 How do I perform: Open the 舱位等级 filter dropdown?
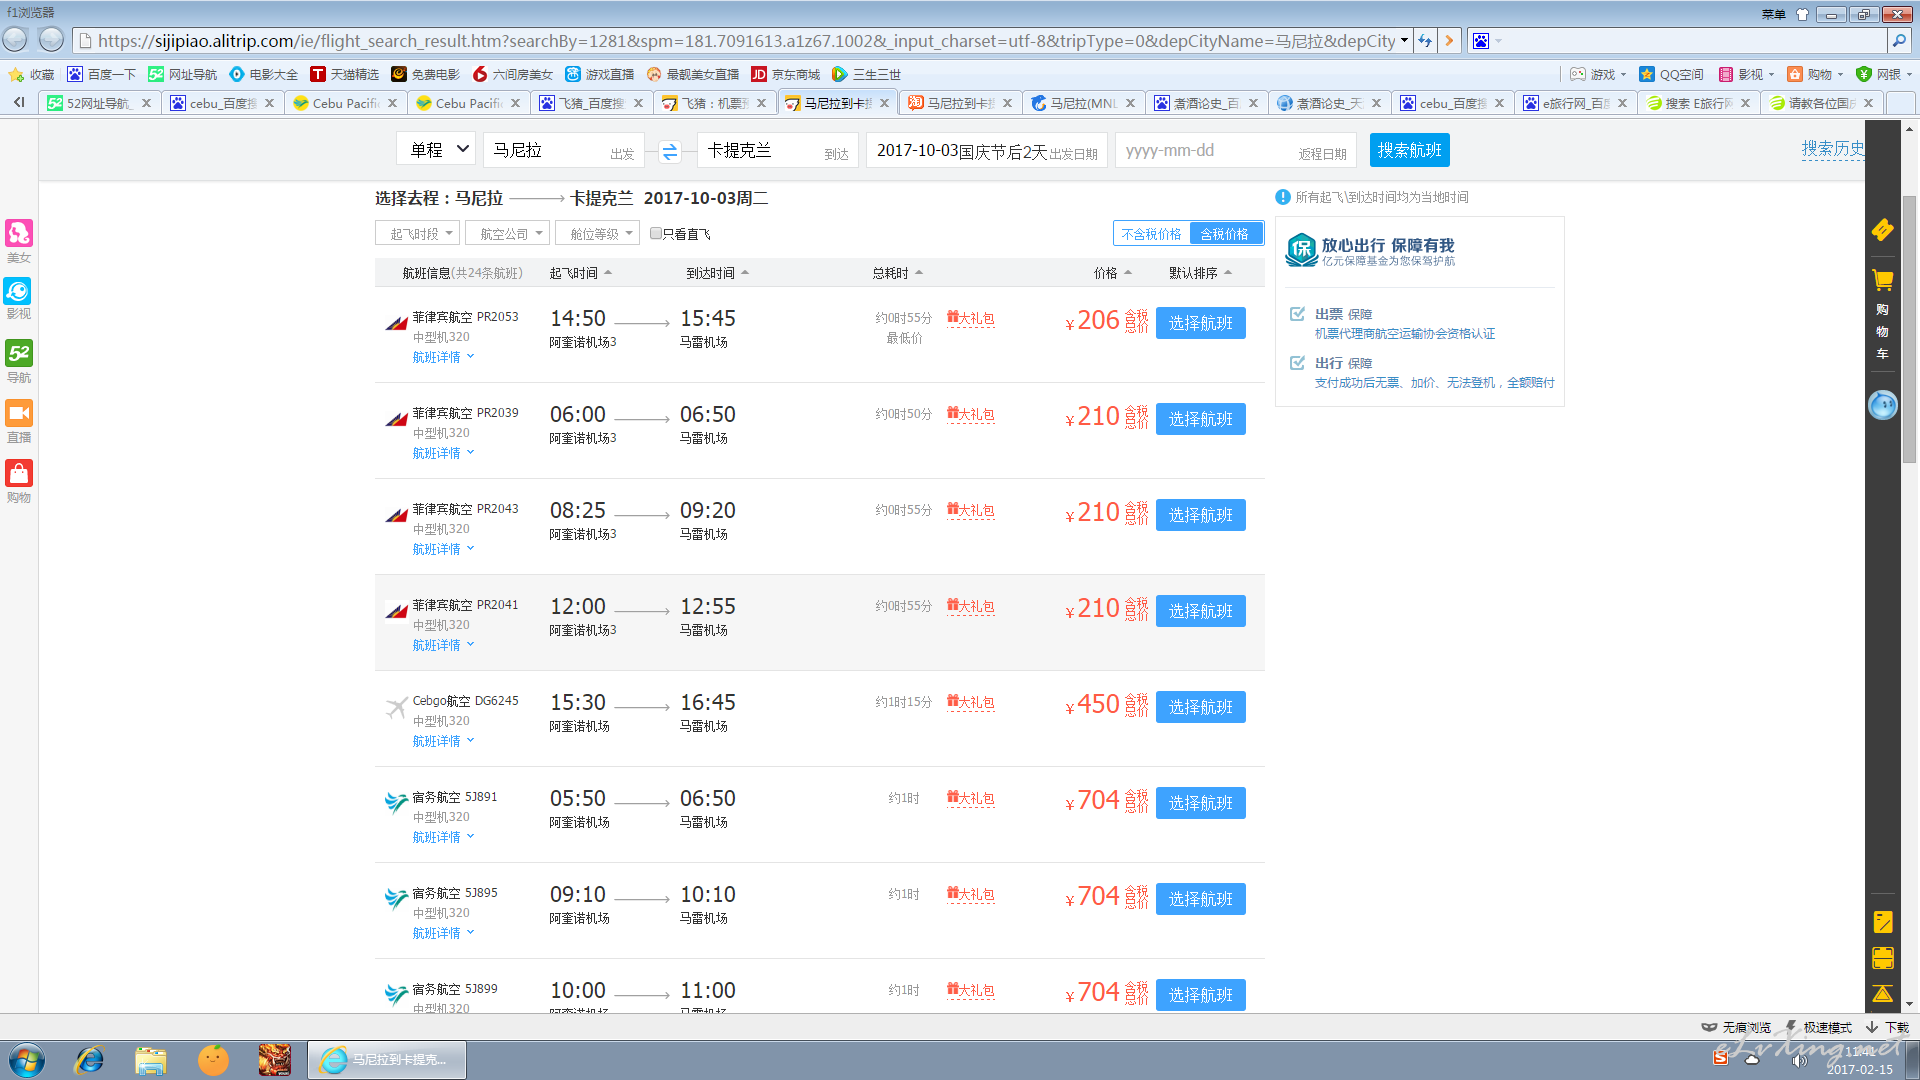pyautogui.click(x=597, y=233)
